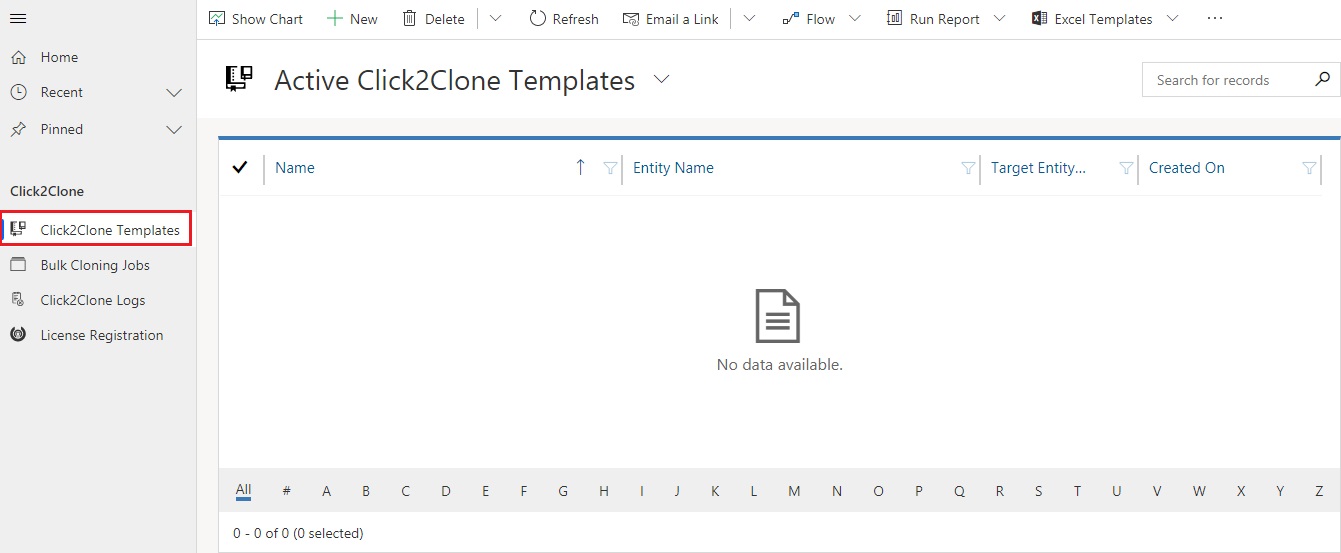Expand the Flow dropdown chevron
The height and width of the screenshot is (553, 1341).
[855, 18]
